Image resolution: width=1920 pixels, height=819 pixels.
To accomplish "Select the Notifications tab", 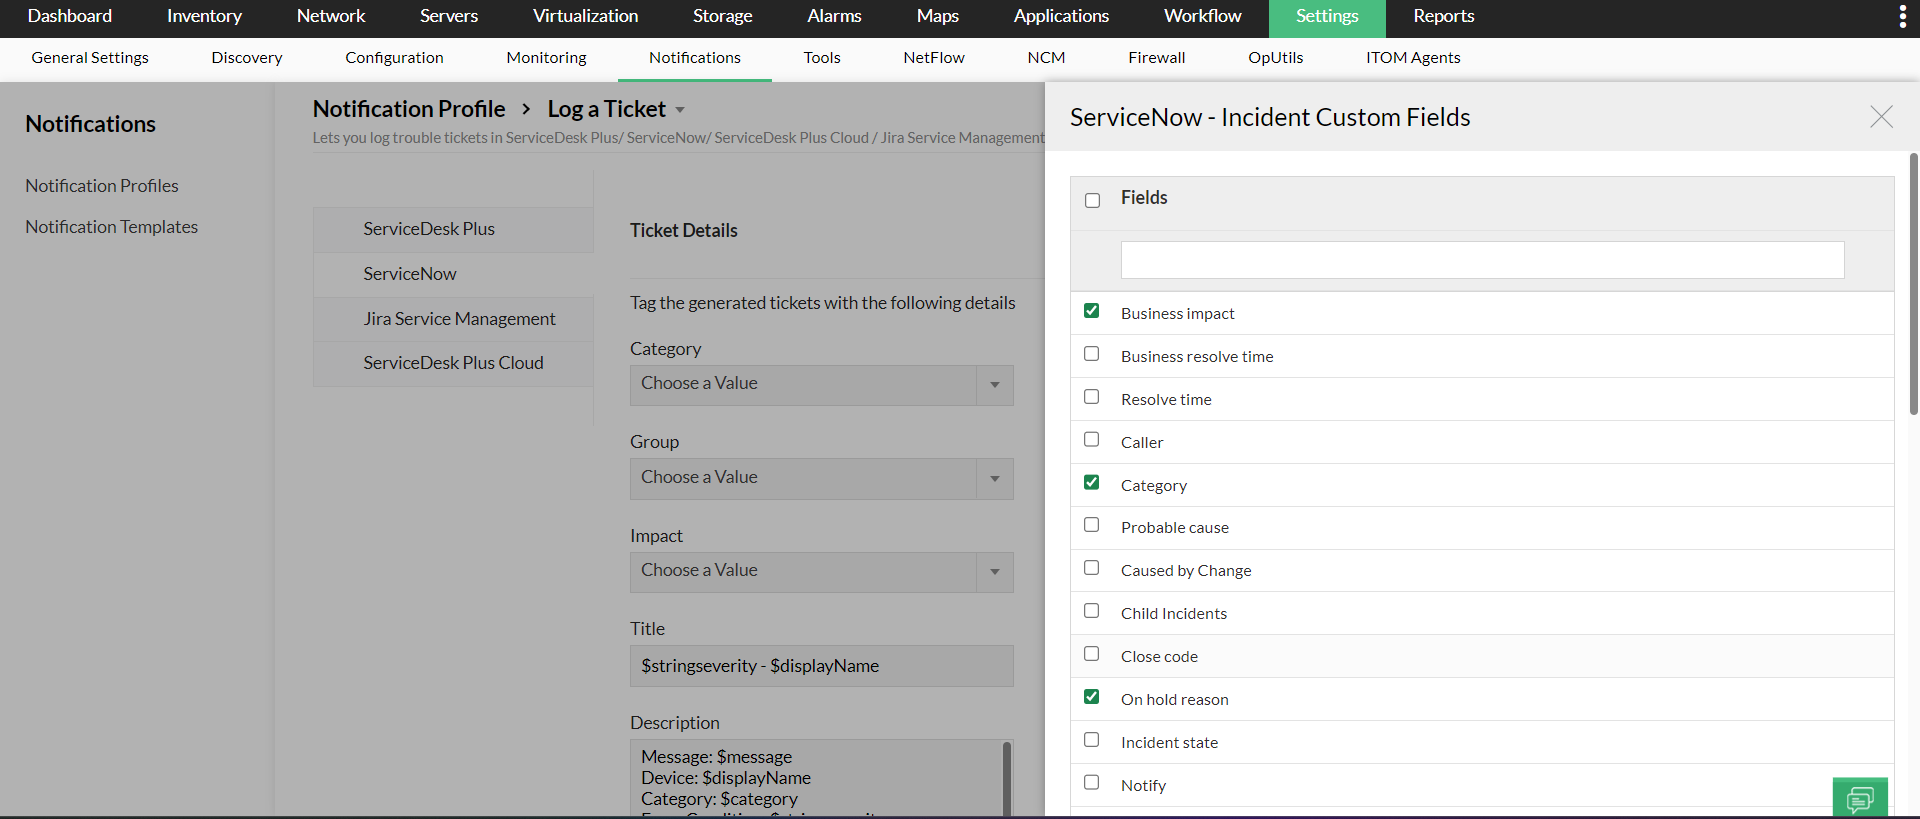I will pos(695,58).
